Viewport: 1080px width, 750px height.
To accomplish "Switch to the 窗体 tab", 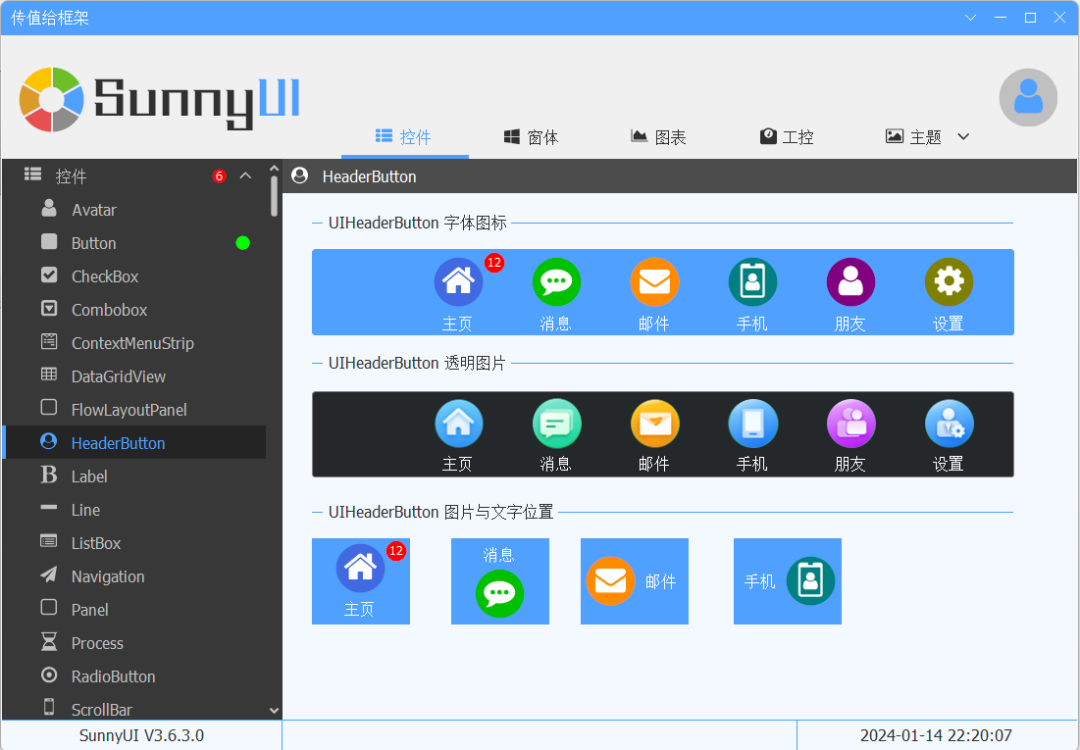I will pyautogui.click(x=531, y=137).
